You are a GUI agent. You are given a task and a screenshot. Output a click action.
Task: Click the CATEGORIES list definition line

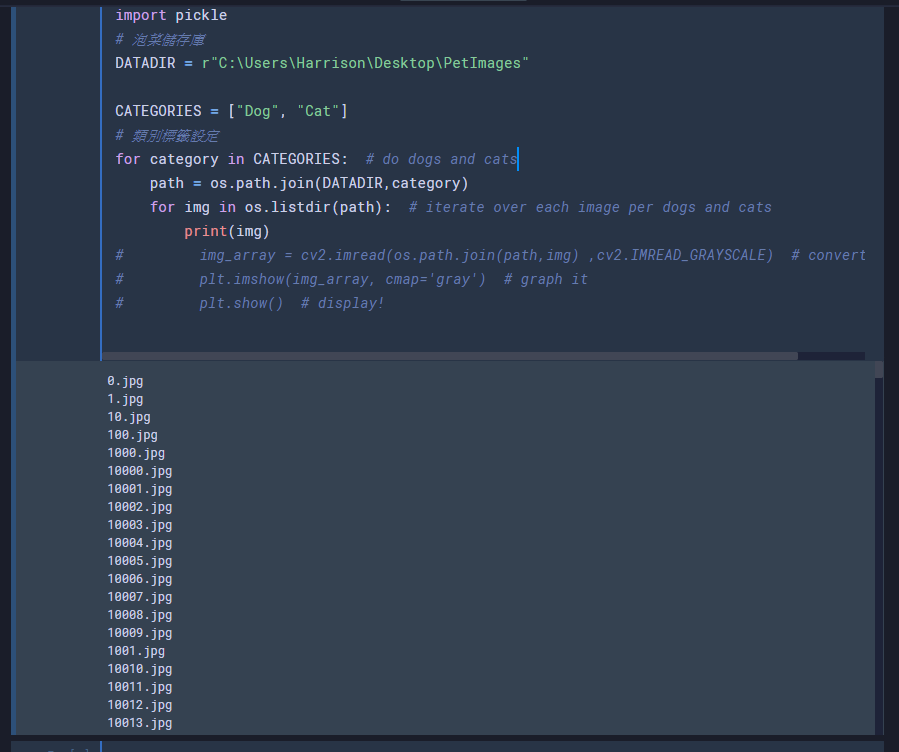(231, 111)
